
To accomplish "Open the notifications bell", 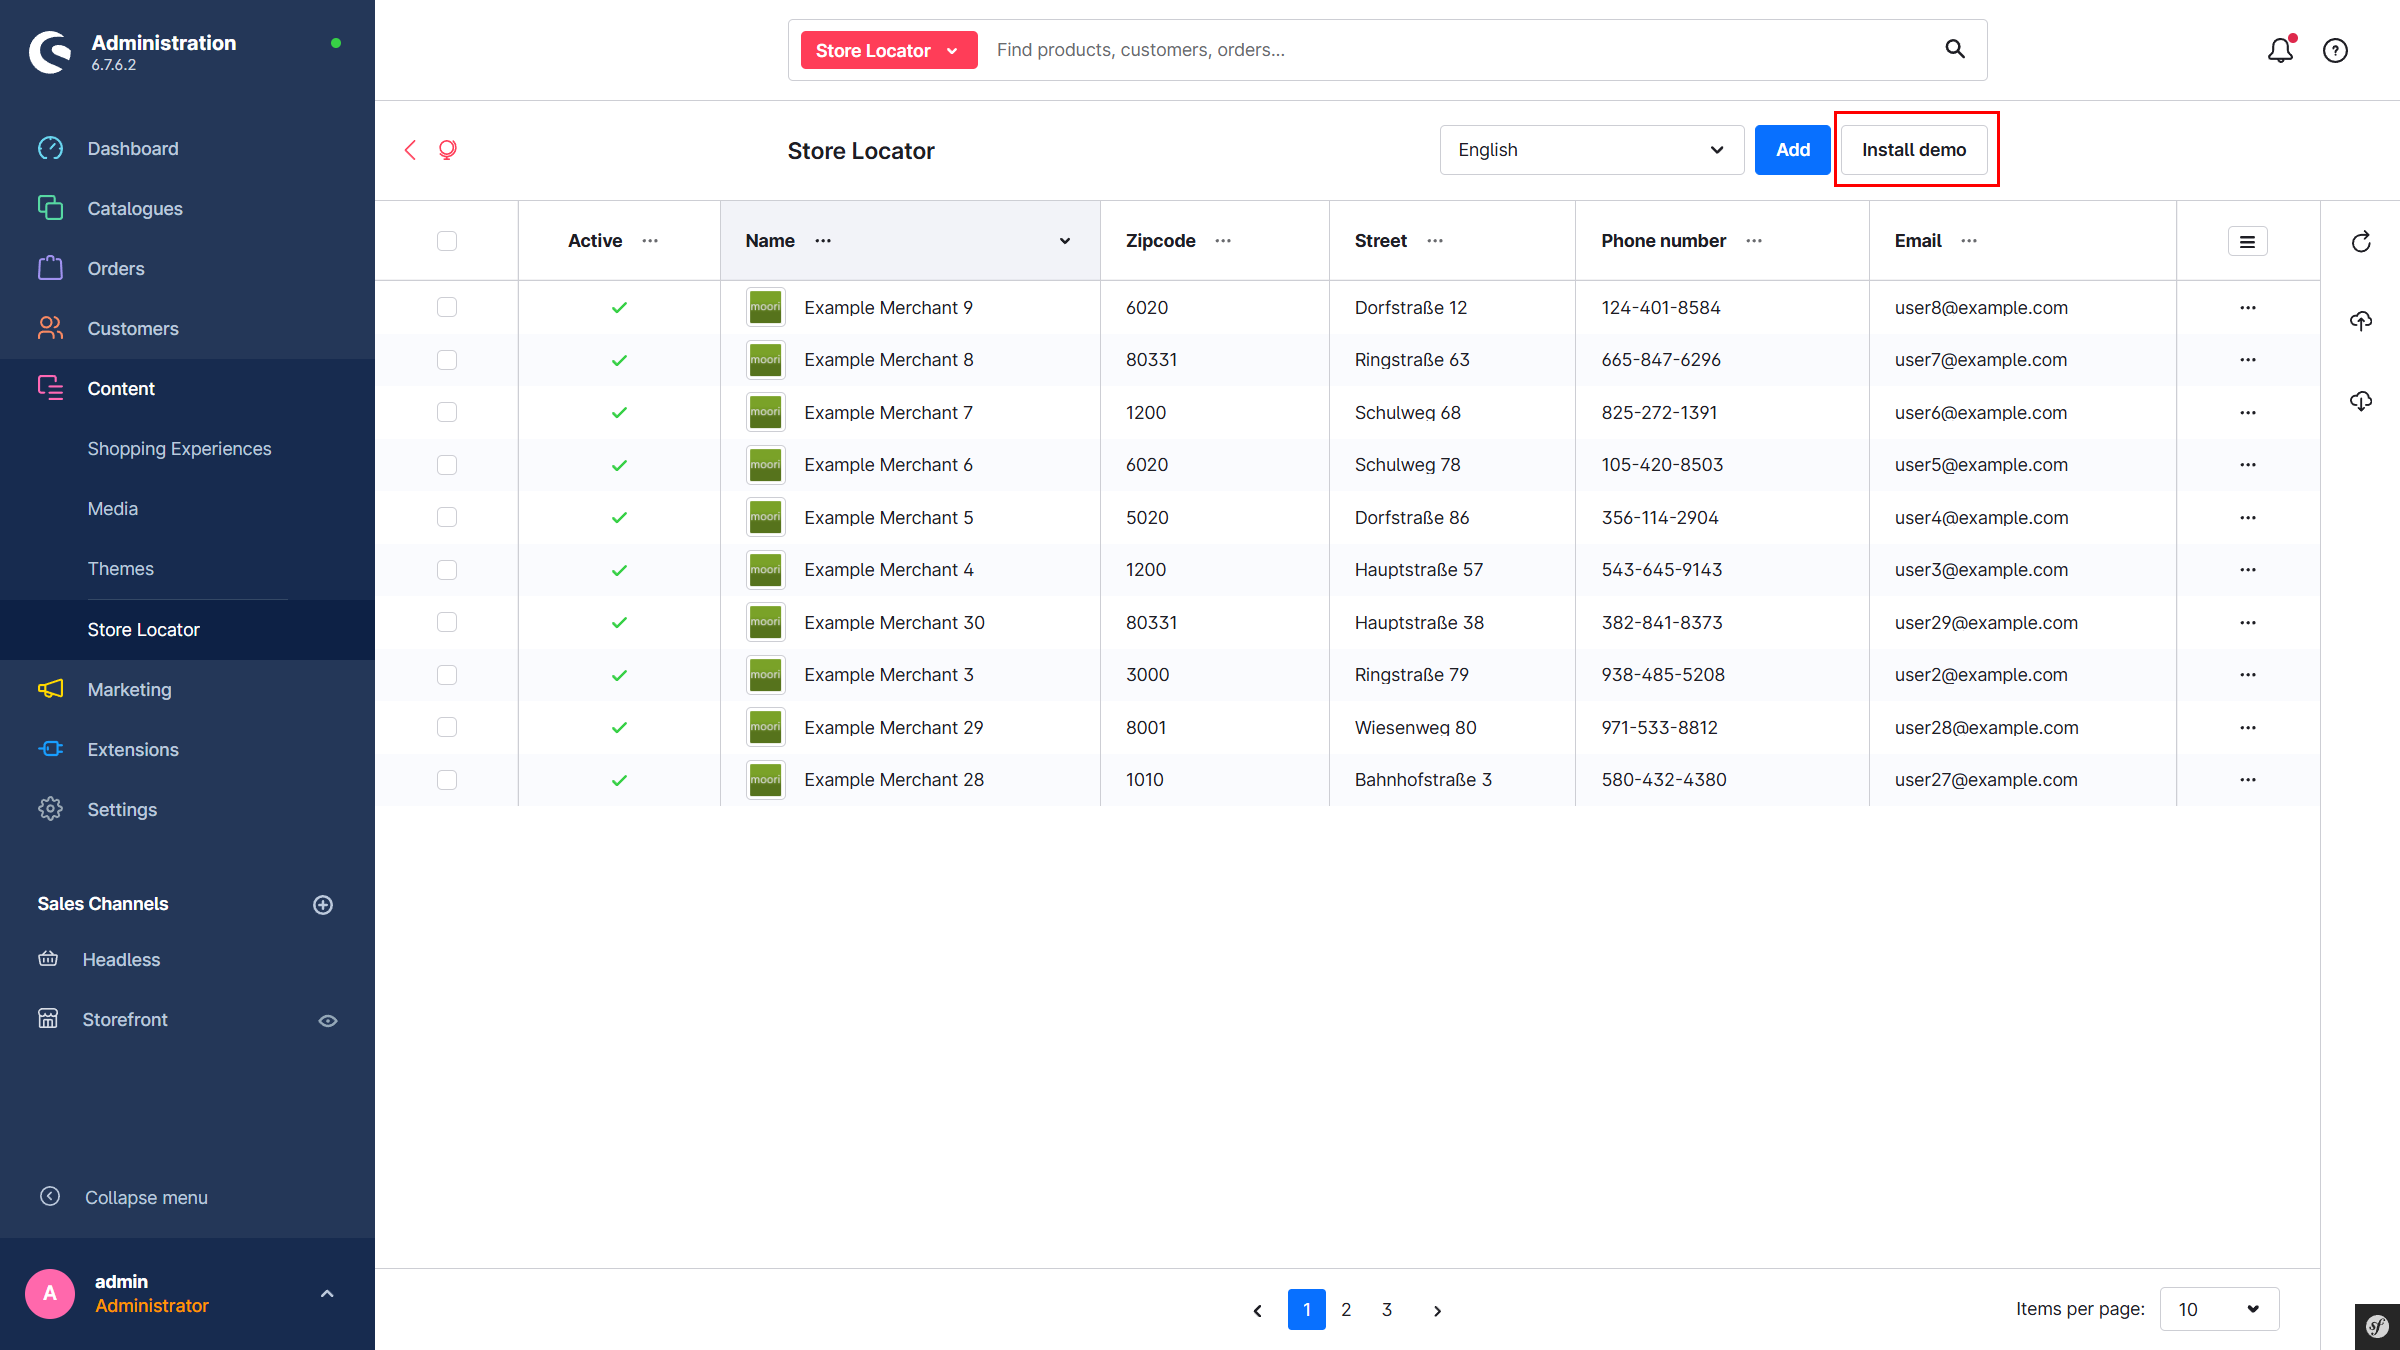I will [2279, 50].
